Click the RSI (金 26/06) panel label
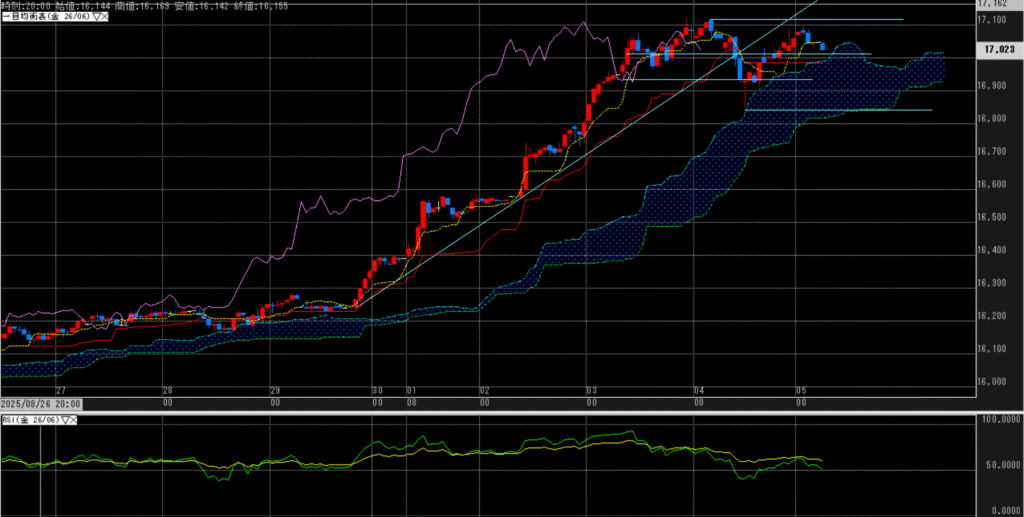 pos(30,421)
